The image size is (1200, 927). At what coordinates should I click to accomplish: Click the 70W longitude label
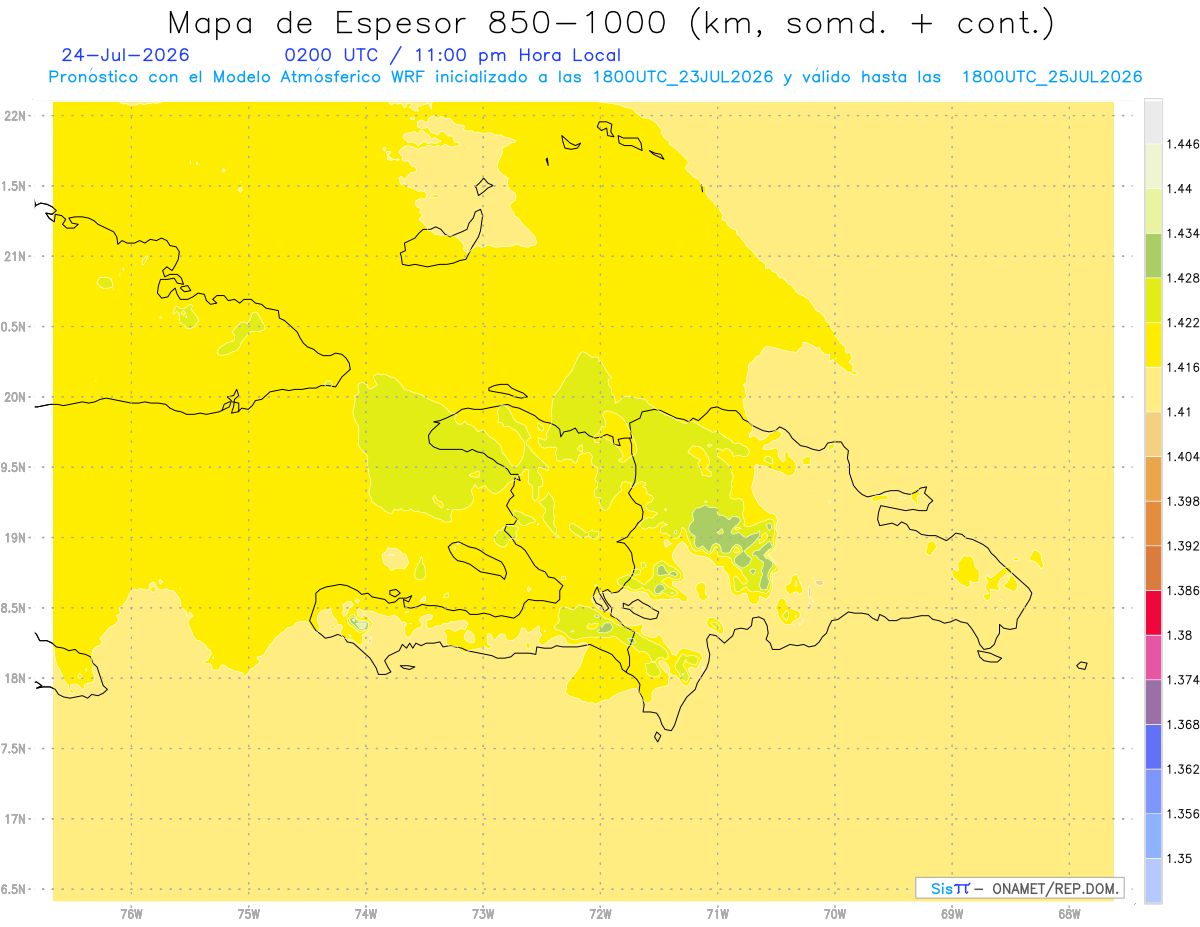coord(835,913)
